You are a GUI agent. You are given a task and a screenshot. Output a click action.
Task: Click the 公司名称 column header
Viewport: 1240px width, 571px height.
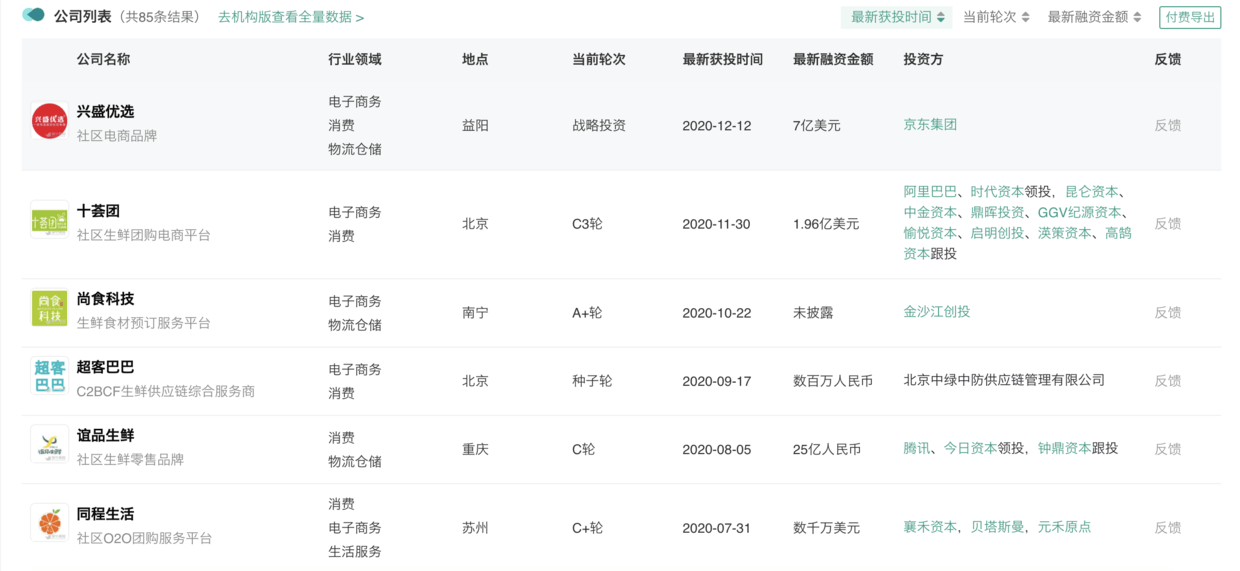click(103, 60)
